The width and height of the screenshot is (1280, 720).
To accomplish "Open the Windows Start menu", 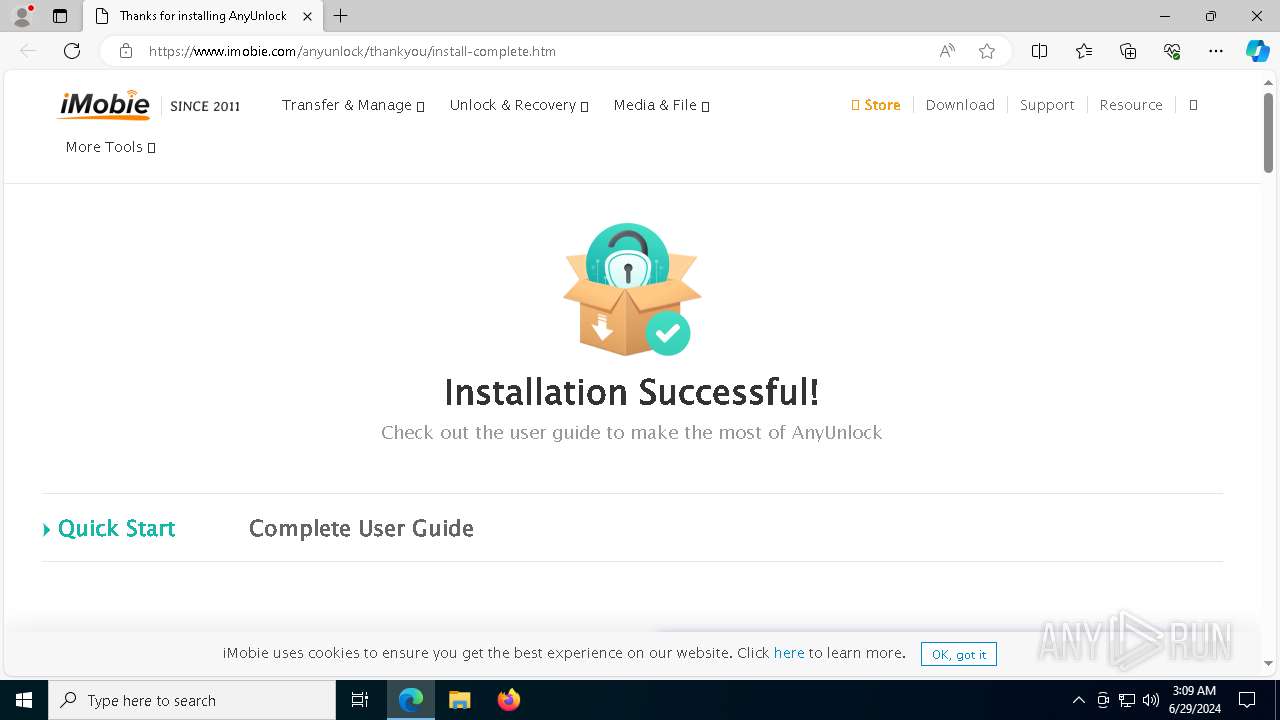I will click(x=24, y=700).
